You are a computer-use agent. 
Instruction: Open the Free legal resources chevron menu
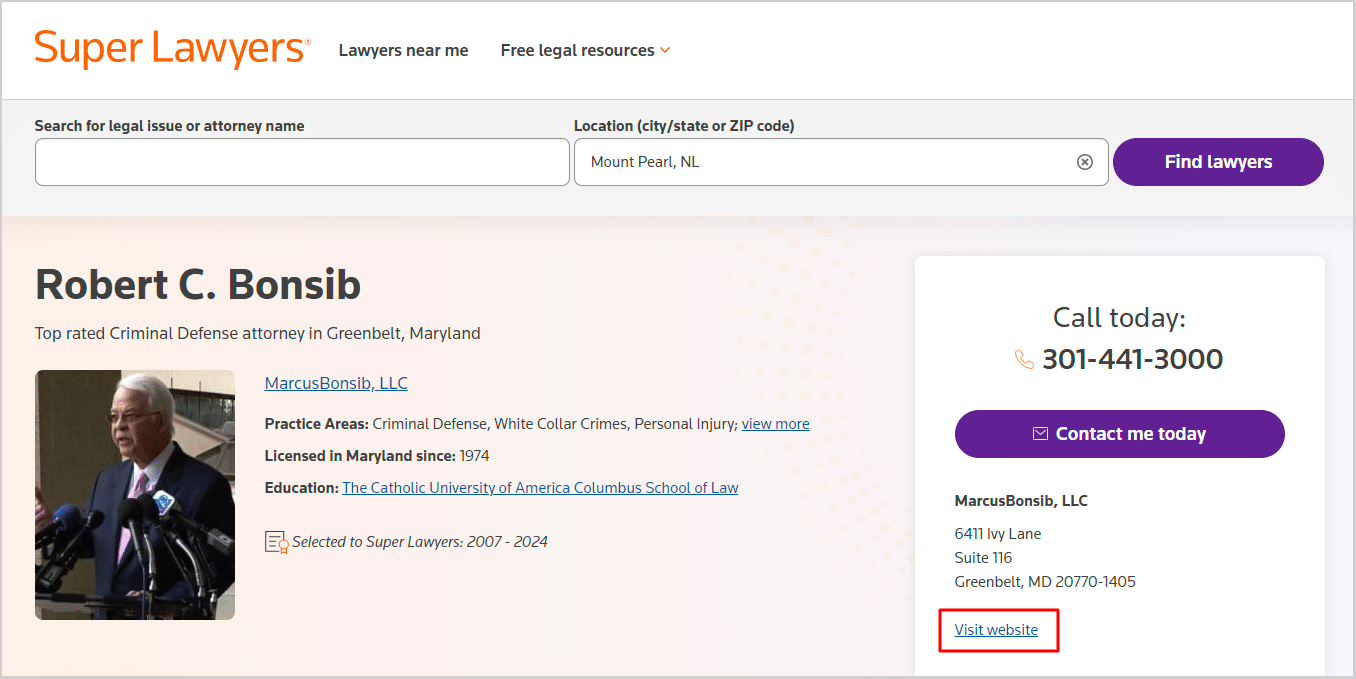tap(665, 49)
